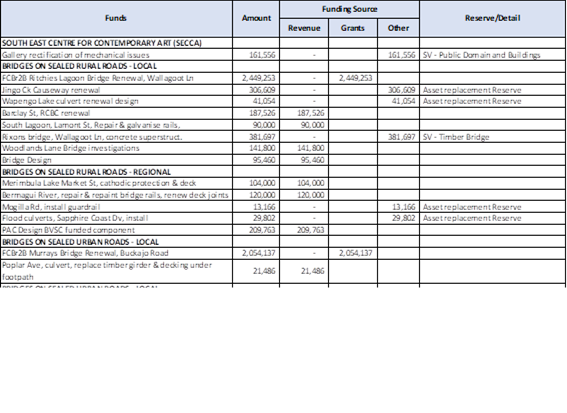Select the Revenue sub-header cell
567x413 pixels.
click(x=304, y=28)
